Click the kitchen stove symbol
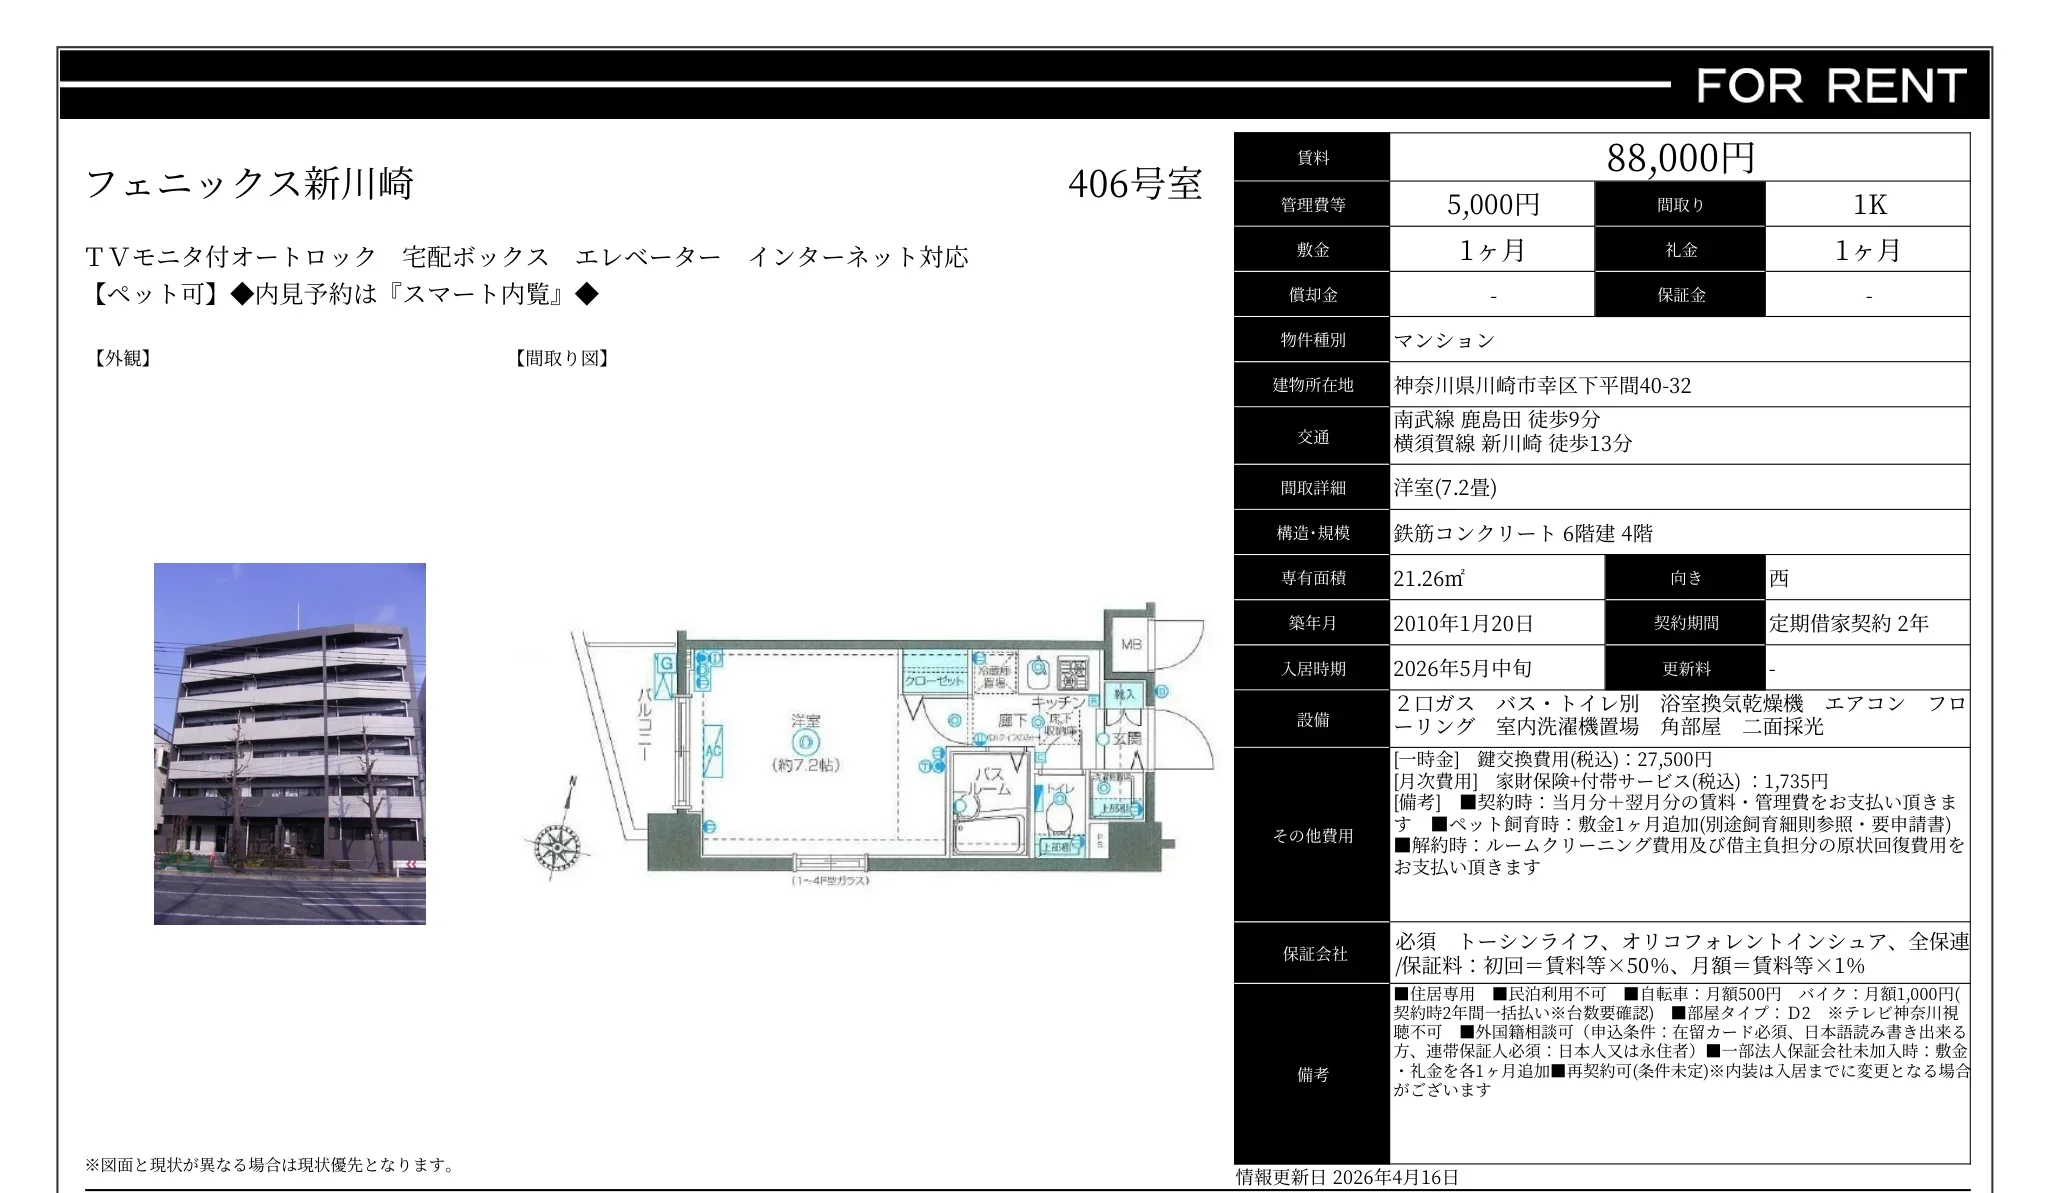This screenshot has width=2056, height=1193. point(1075,673)
